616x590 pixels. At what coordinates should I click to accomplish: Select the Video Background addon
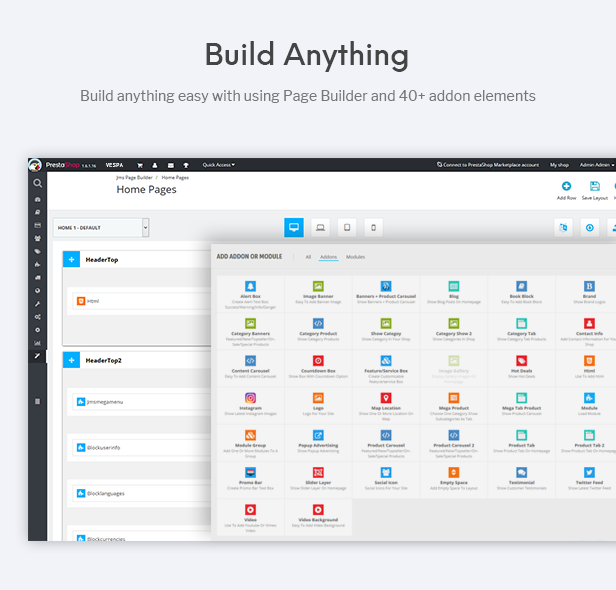[318, 518]
